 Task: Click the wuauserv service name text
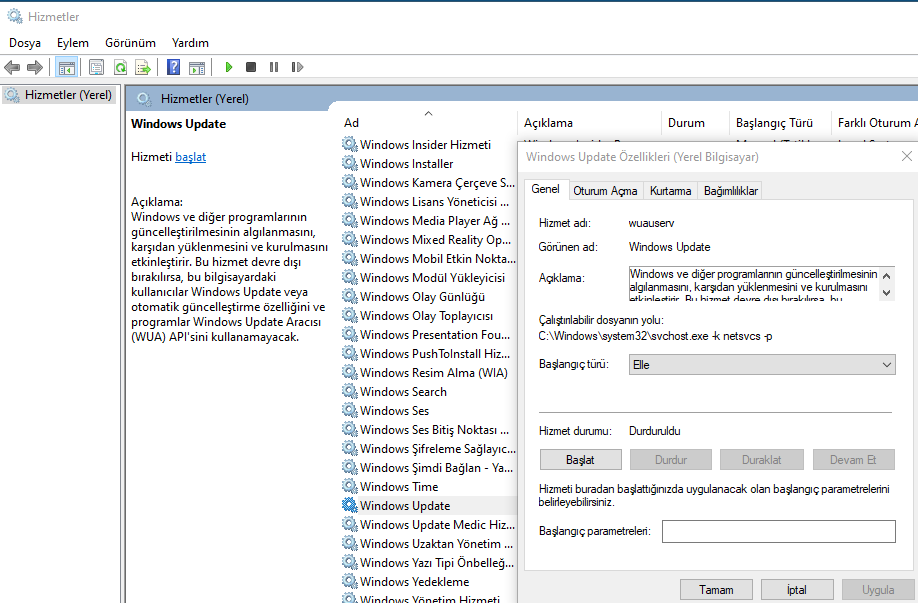click(x=652, y=223)
